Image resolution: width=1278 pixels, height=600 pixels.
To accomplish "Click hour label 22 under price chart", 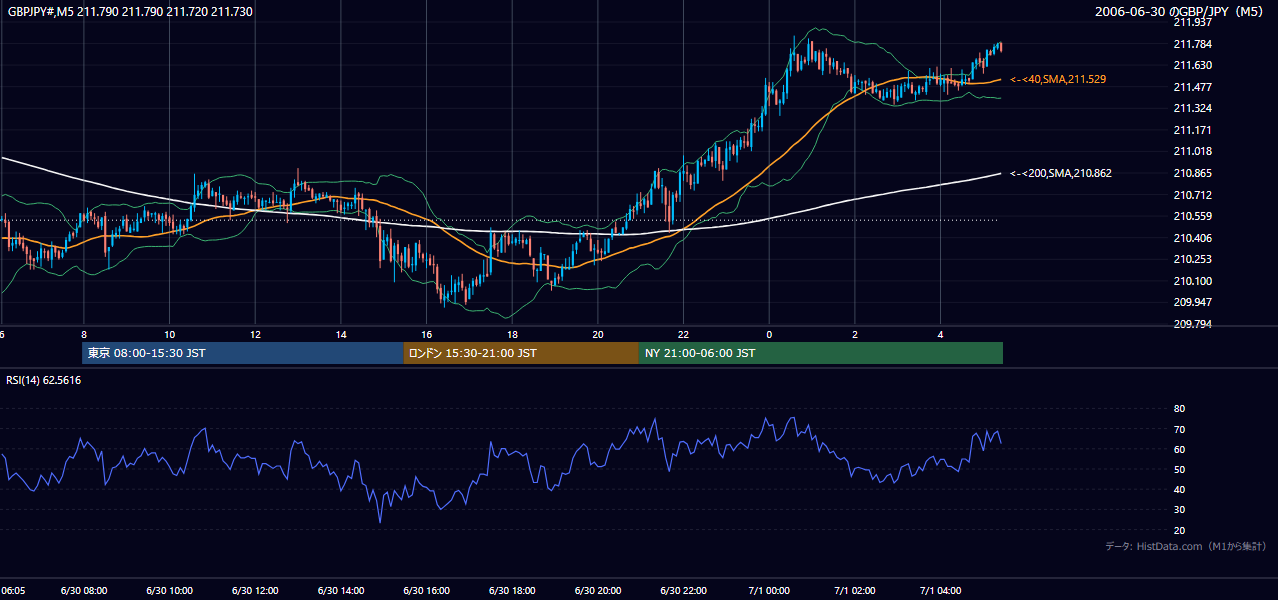I will tap(684, 334).
